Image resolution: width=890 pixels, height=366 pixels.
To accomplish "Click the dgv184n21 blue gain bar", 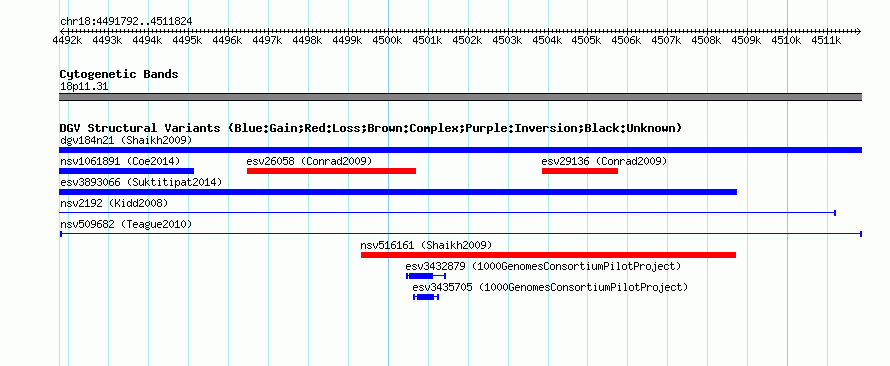I will tap(460, 150).
